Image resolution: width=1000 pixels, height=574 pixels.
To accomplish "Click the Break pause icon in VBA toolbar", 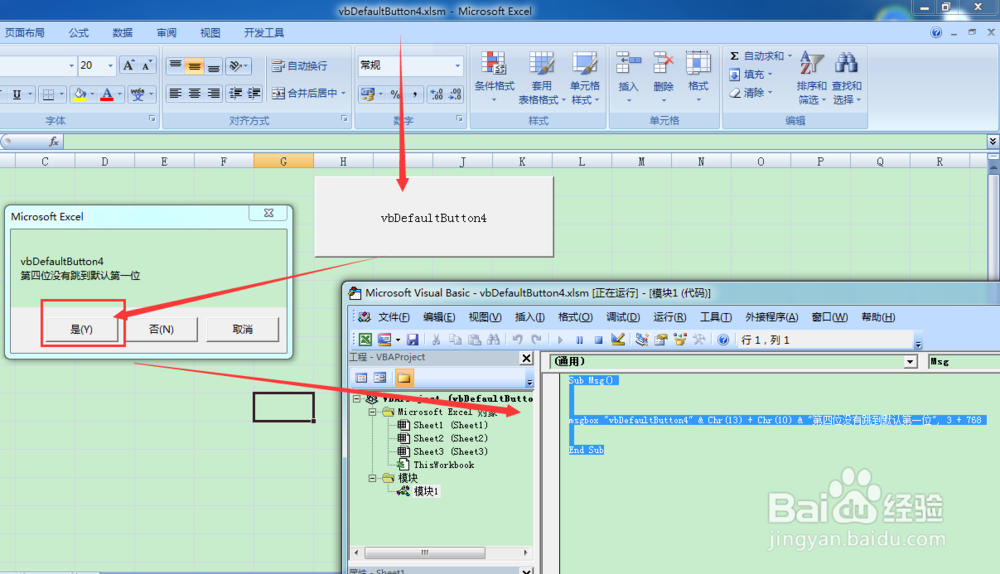I will [x=579, y=340].
